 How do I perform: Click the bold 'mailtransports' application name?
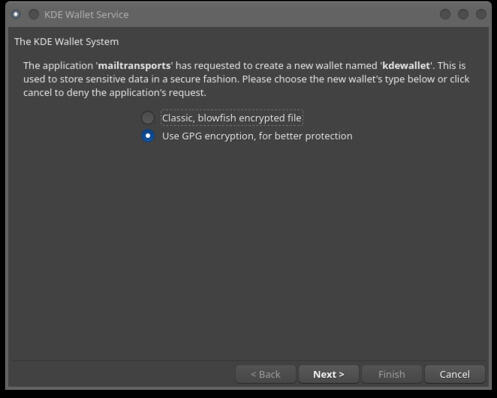tap(134, 66)
